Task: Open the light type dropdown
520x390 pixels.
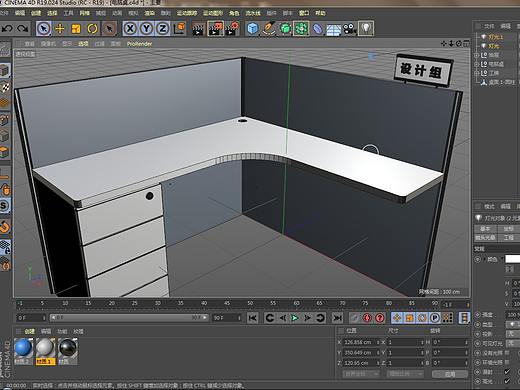Action: tap(513, 324)
